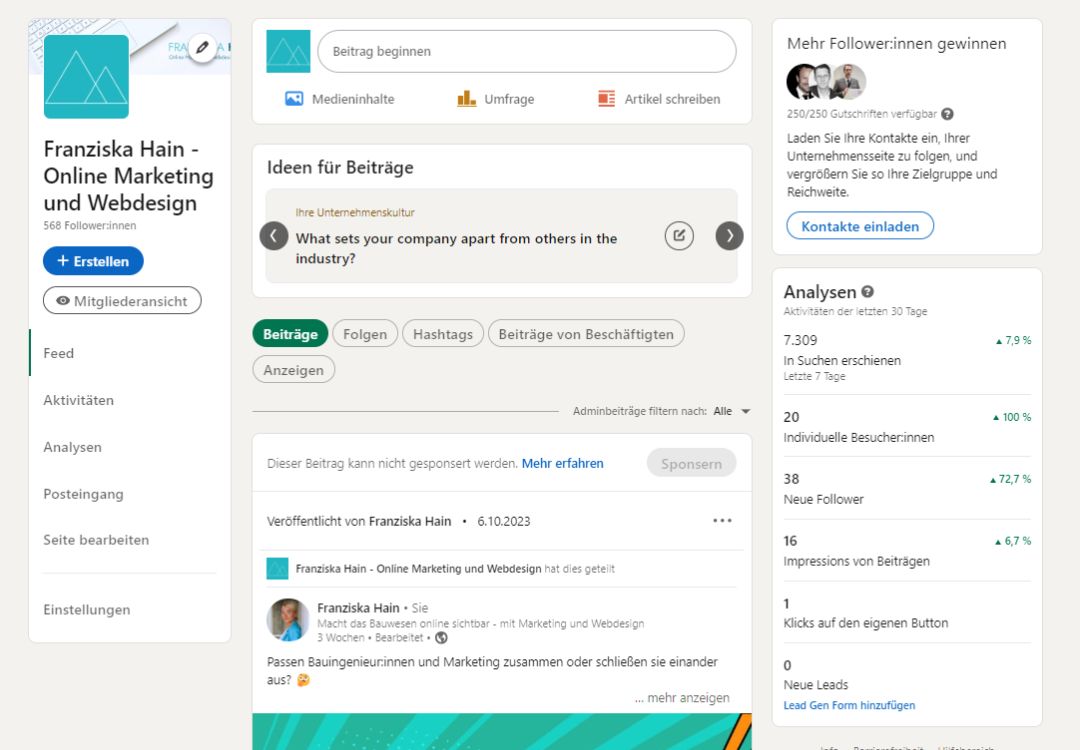Image resolution: width=1080 pixels, height=750 pixels.
Task: Open Adminbeiträge filtern nach Alle dropdown
Action: tap(731, 411)
